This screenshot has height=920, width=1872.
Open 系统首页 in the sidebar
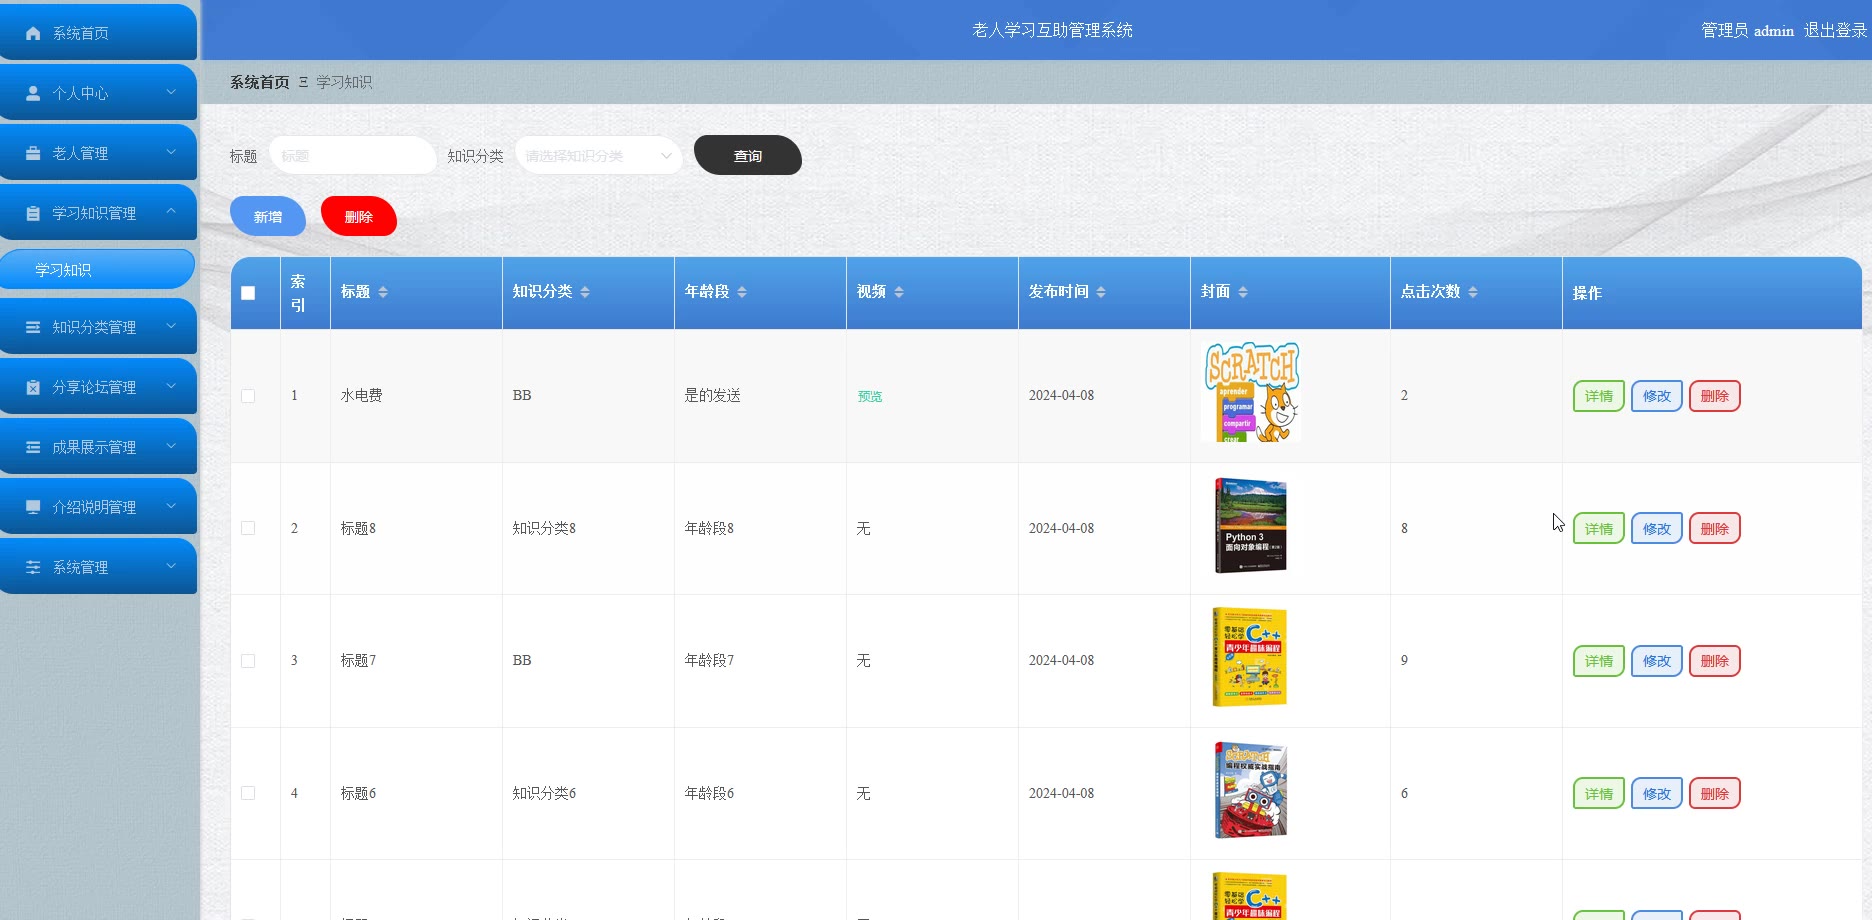coord(98,33)
